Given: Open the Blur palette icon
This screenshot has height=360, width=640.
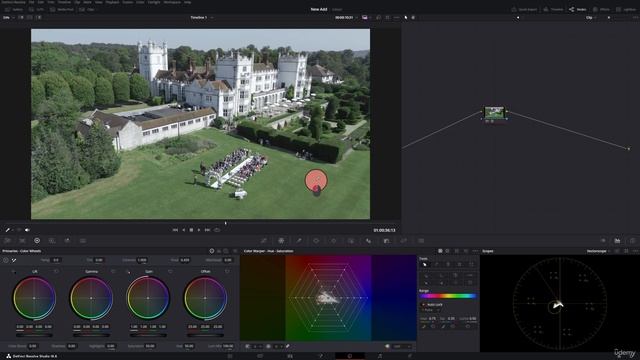Looking at the screenshot, I should click(x=369, y=241).
